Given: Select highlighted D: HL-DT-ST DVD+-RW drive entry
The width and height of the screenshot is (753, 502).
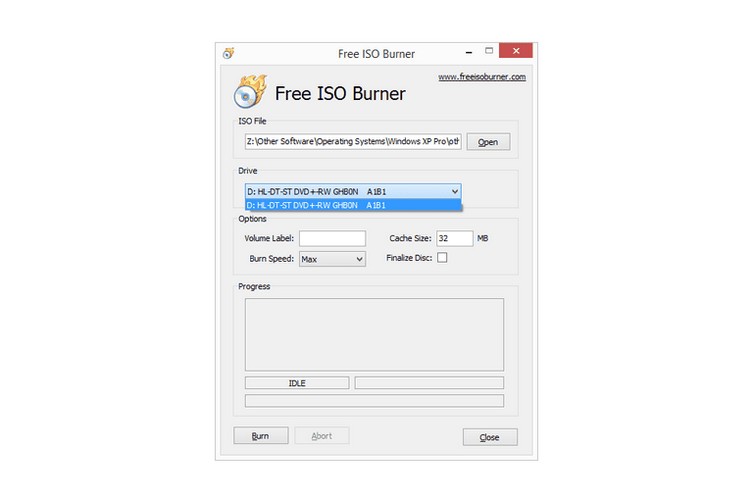Looking at the screenshot, I should coord(353,205).
